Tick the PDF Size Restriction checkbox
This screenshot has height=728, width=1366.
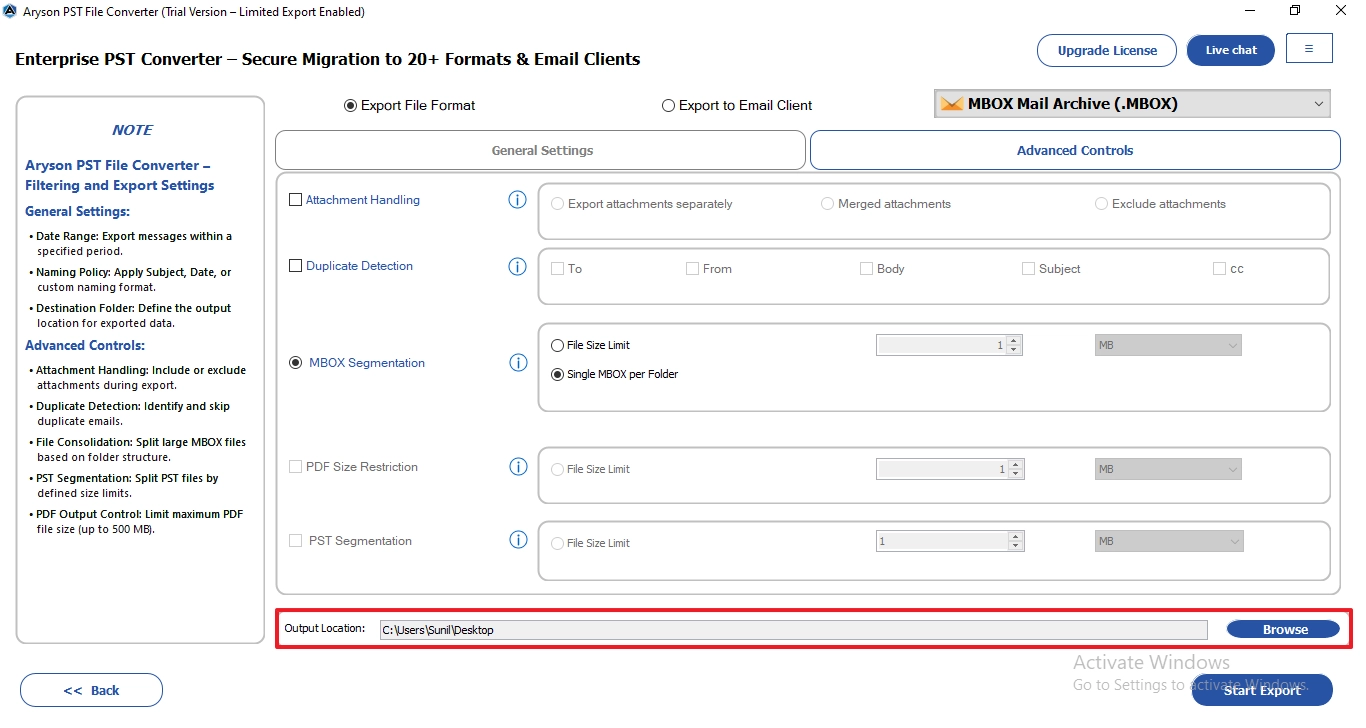point(295,467)
